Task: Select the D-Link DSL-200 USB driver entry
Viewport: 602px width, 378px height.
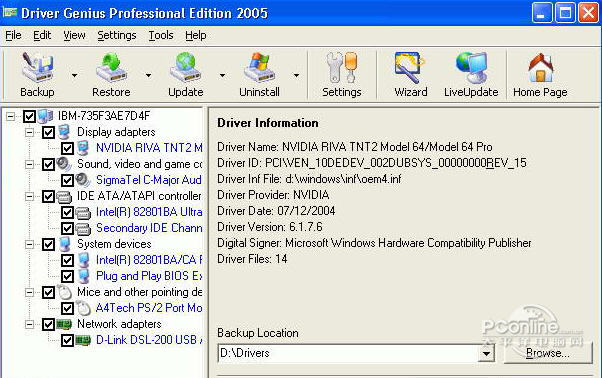Action: [x=149, y=340]
